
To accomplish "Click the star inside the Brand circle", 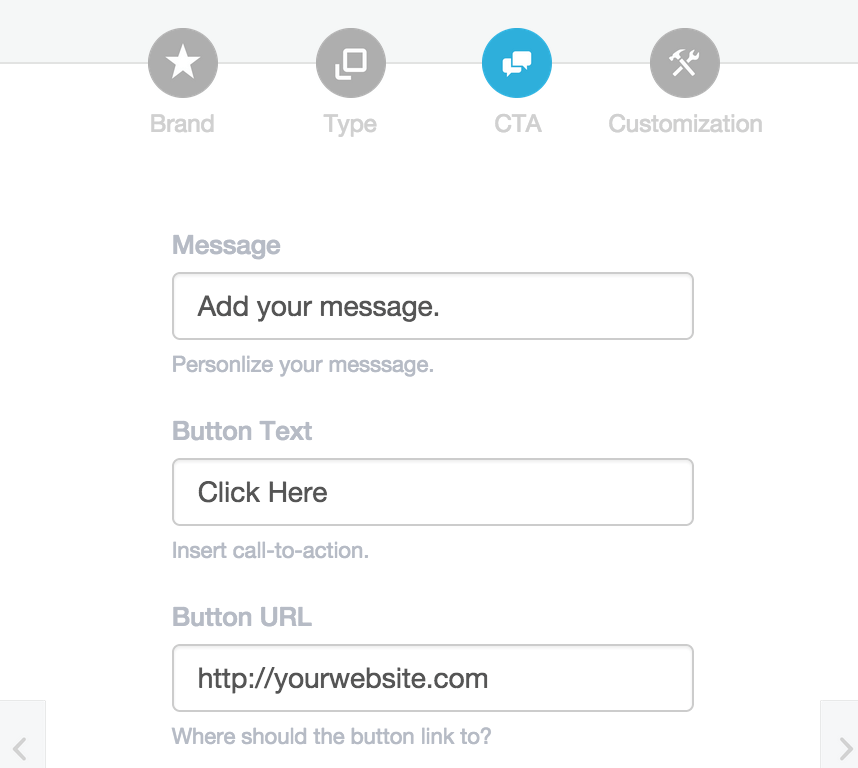I will click(183, 62).
